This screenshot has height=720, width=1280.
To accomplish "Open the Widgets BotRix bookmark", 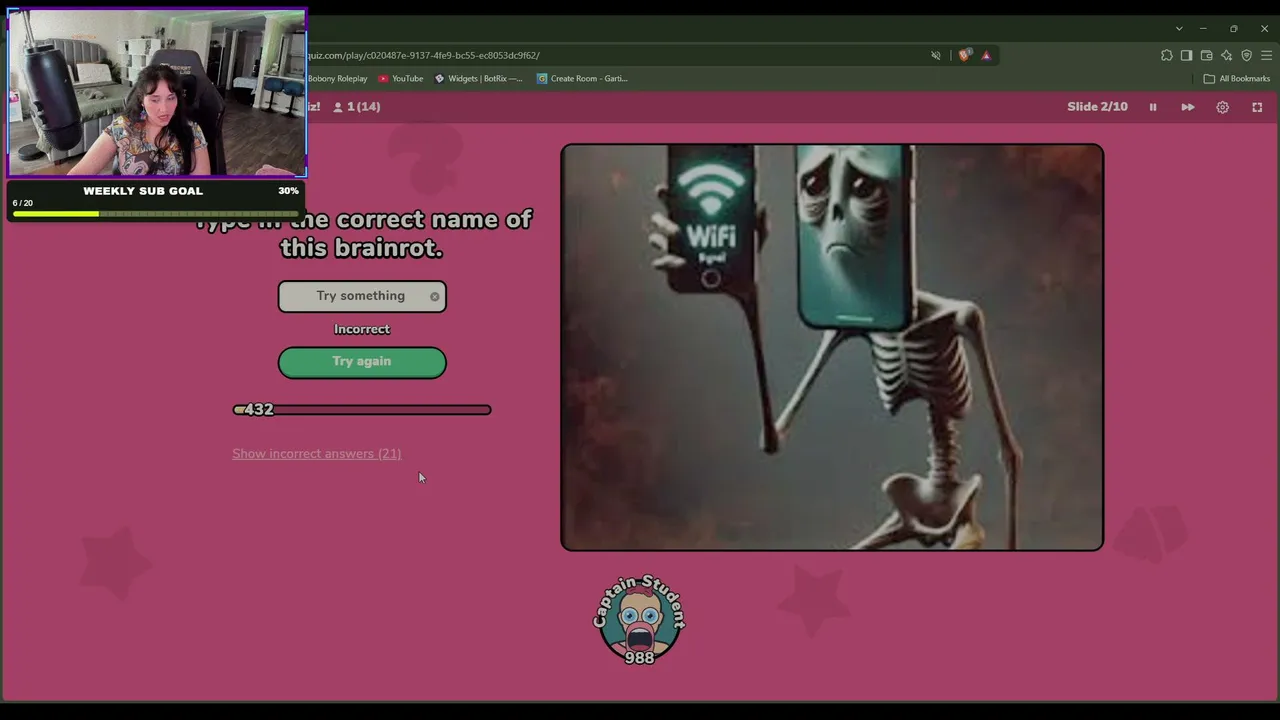I will point(478,78).
